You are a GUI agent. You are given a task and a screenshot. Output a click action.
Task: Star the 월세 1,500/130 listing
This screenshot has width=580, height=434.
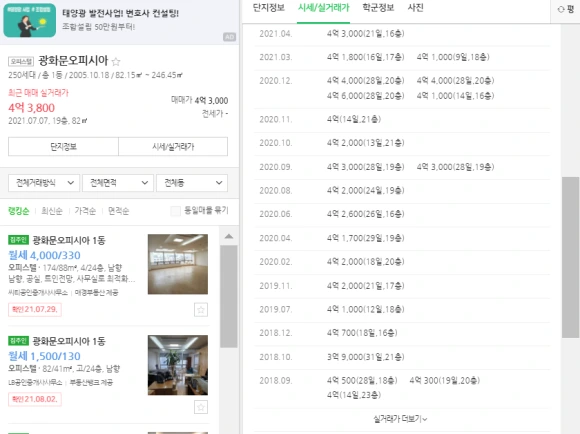tap(201, 407)
